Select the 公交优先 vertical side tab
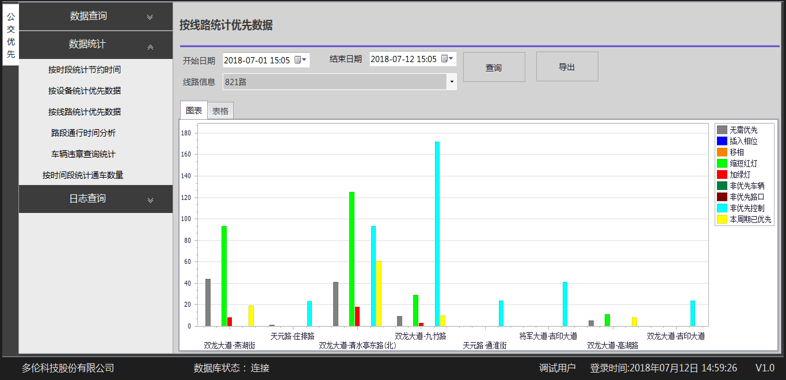 coord(11,35)
